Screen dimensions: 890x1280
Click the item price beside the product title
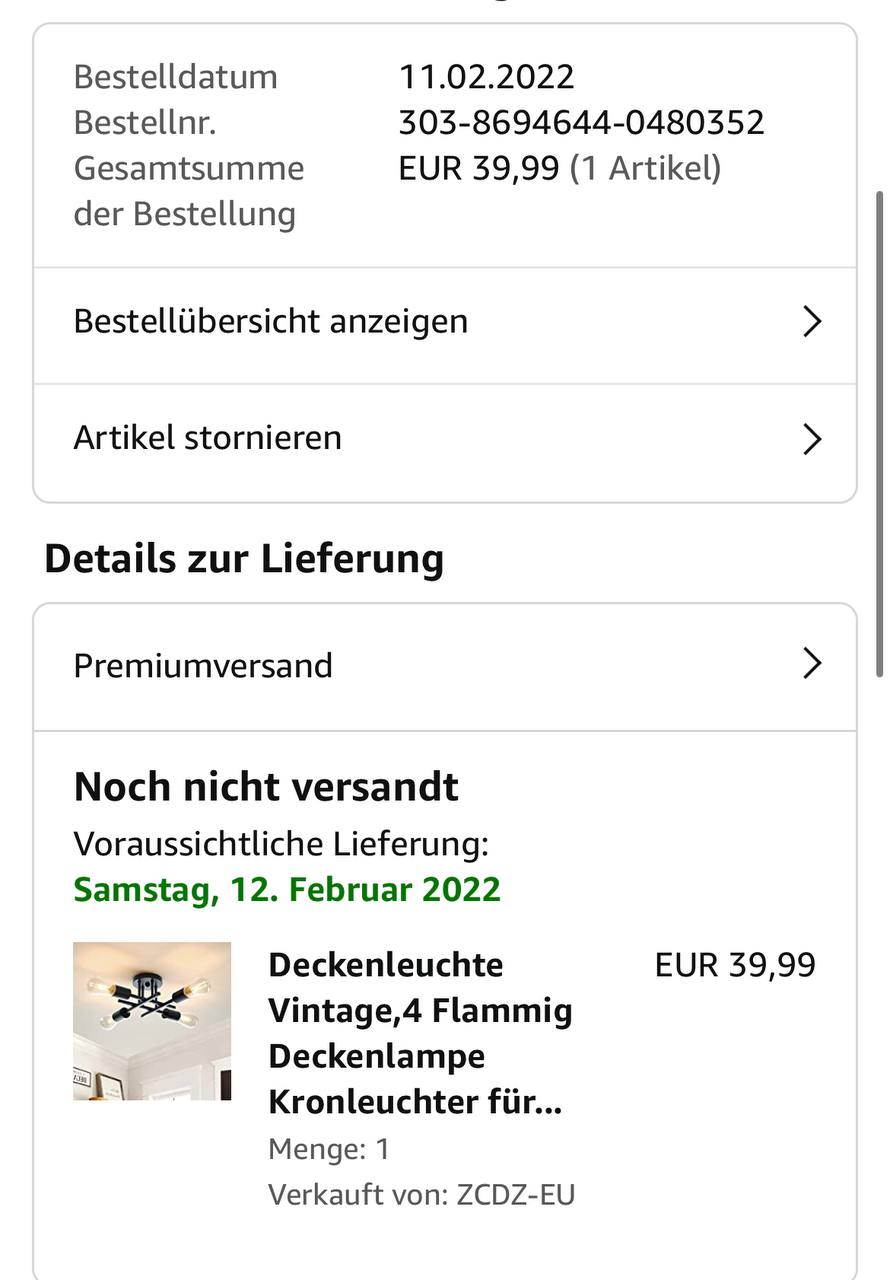click(x=735, y=965)
